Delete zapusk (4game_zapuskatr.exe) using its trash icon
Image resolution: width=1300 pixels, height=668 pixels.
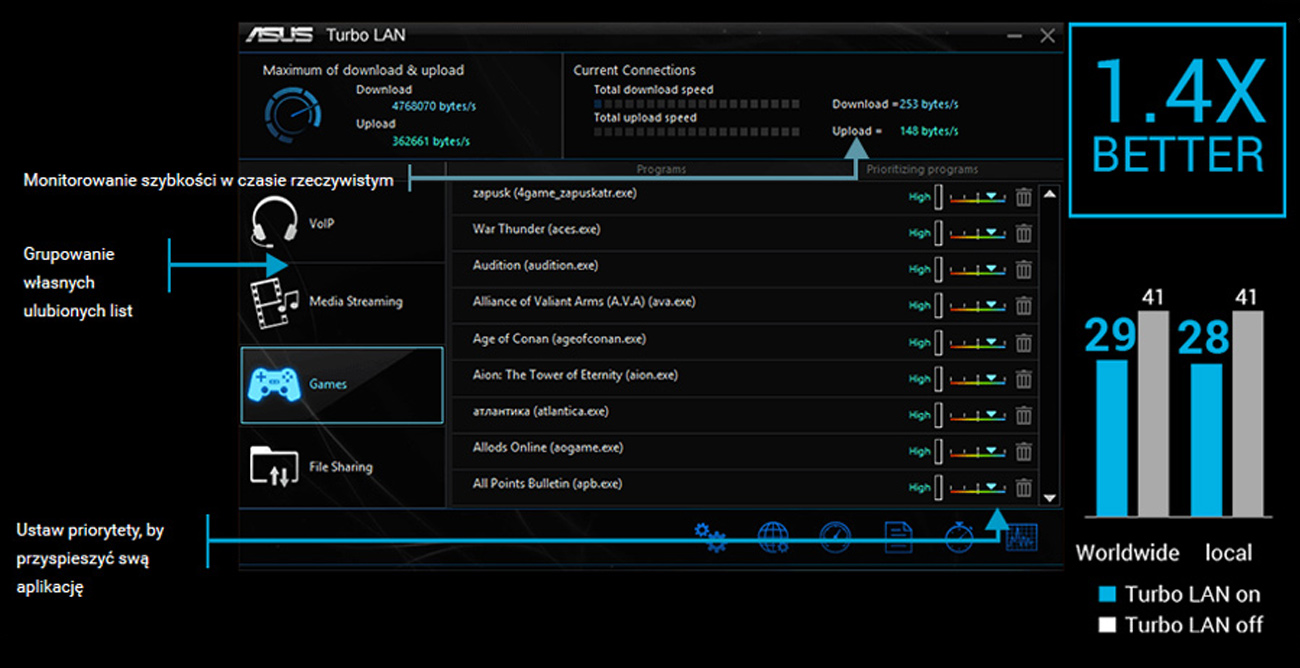[x=1023, y=197]
